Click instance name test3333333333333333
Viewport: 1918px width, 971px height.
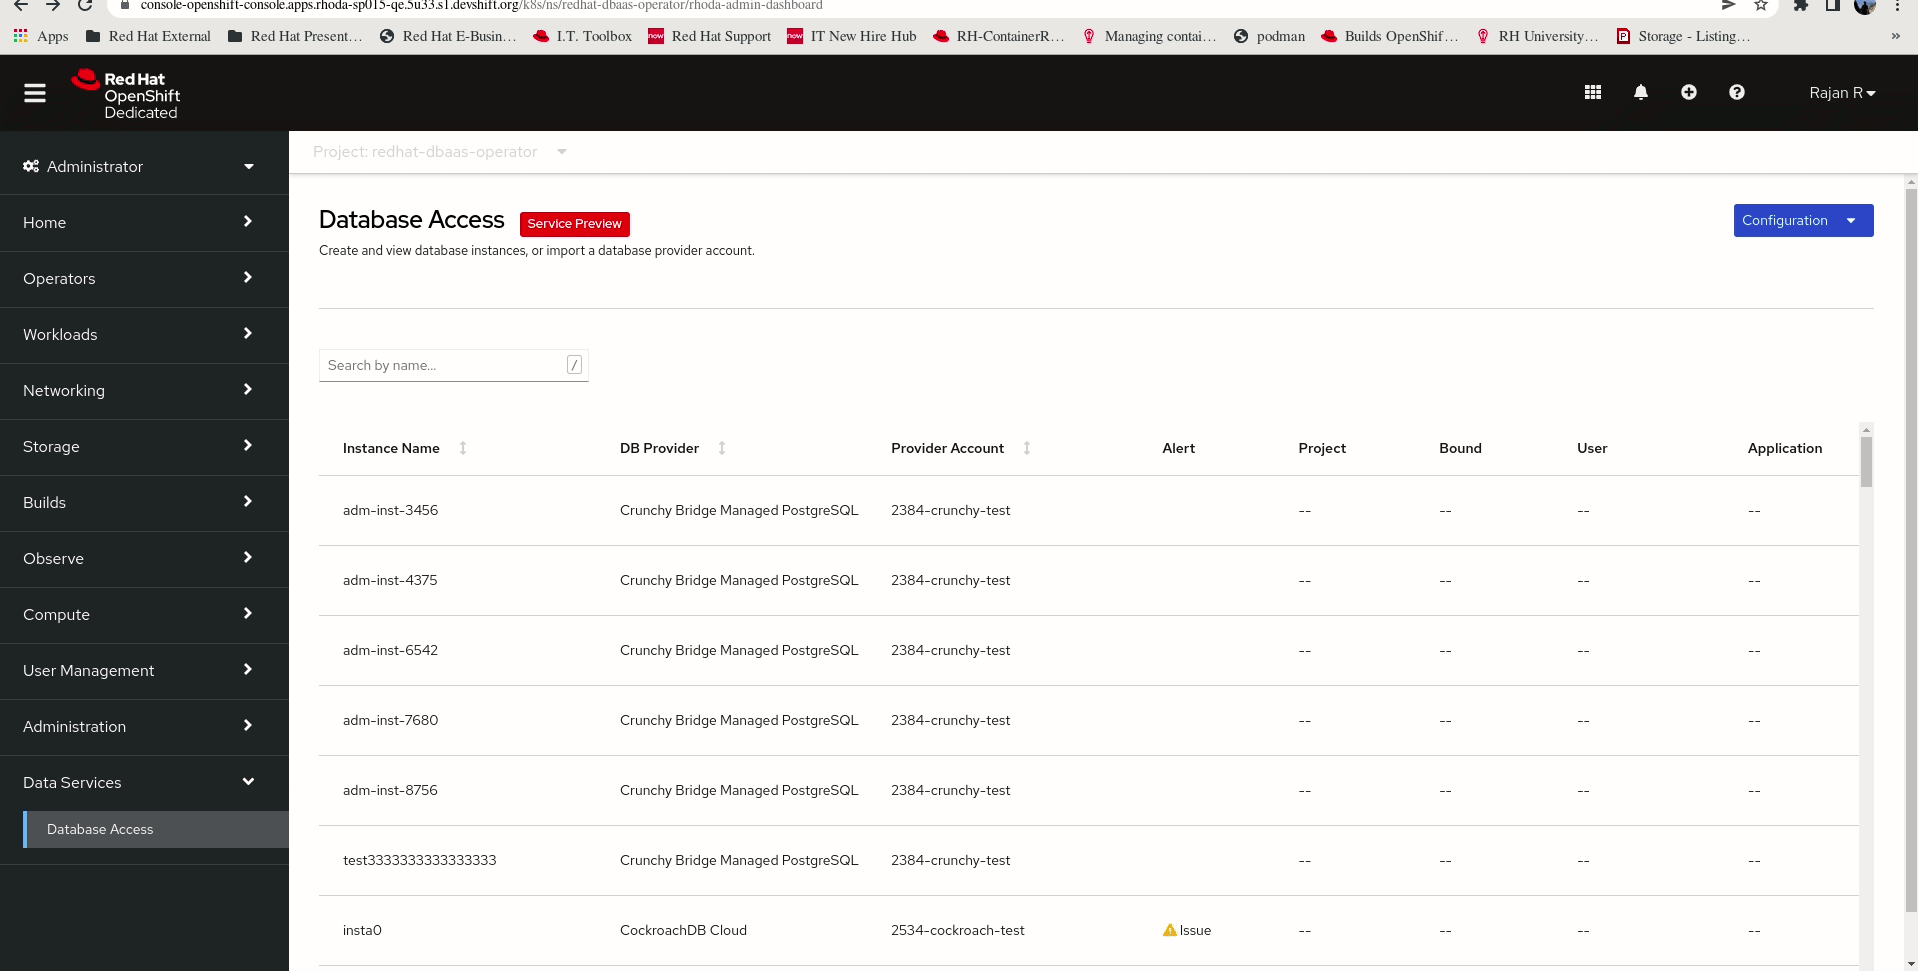pos(419,860)
